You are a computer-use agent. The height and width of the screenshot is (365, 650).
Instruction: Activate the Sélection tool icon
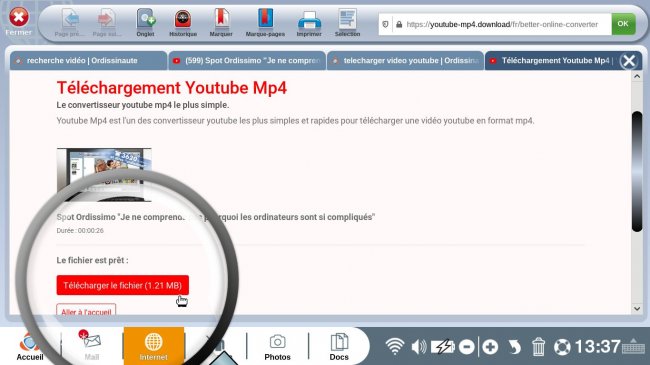pyautogui.click(x=347, y=19)
